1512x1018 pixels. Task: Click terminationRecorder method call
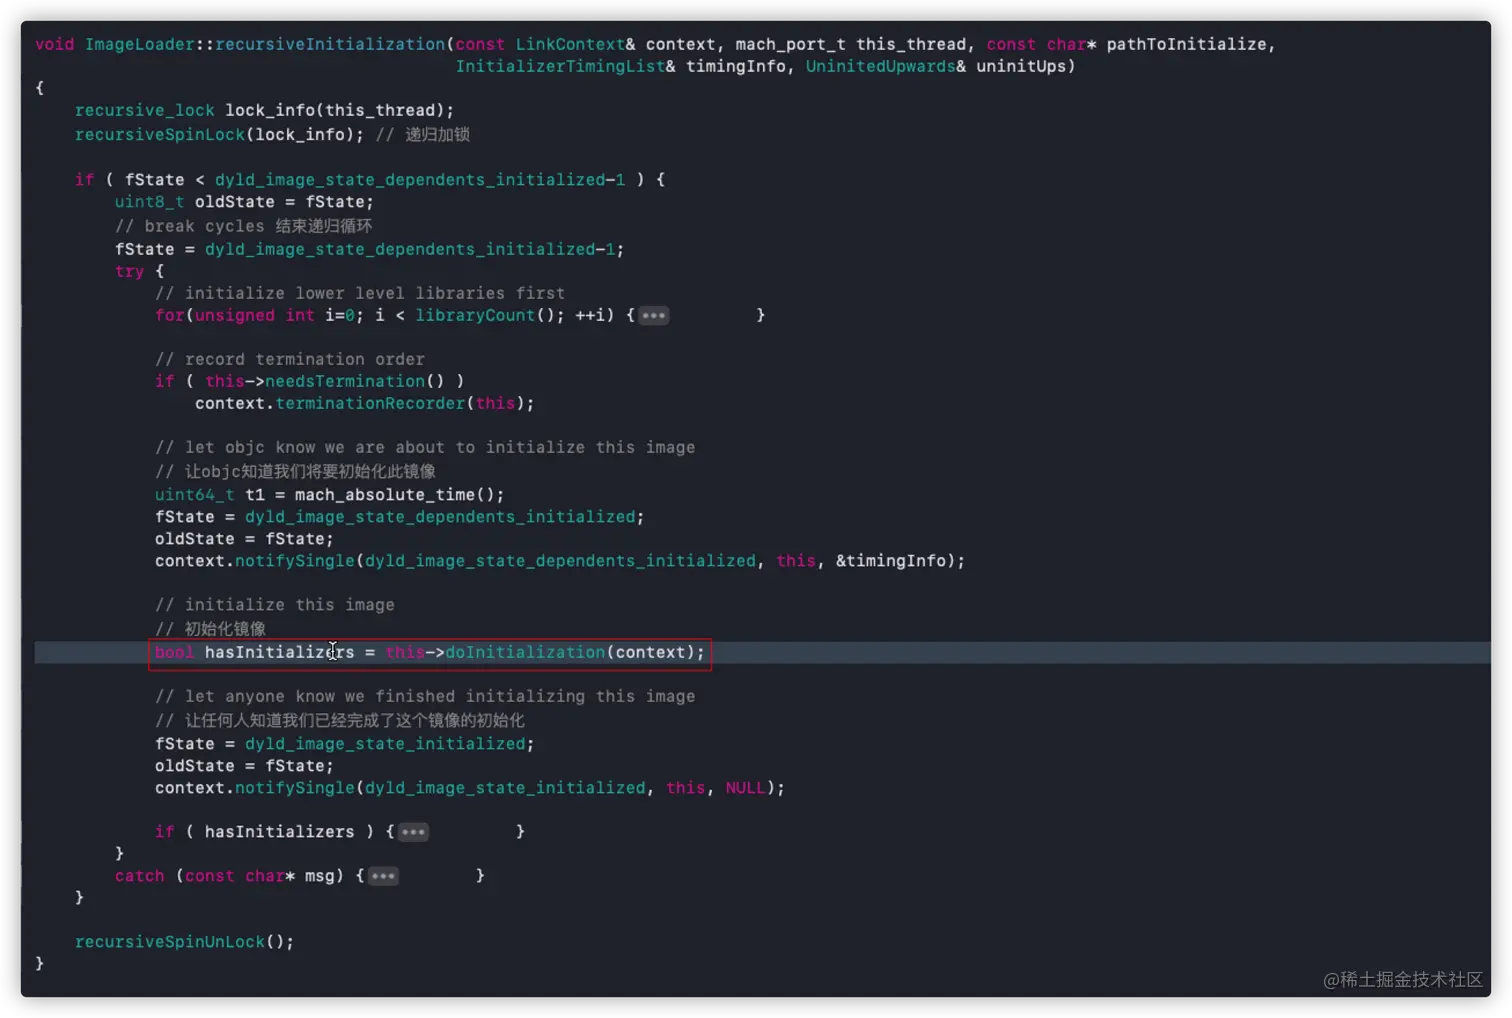point(370,403)
